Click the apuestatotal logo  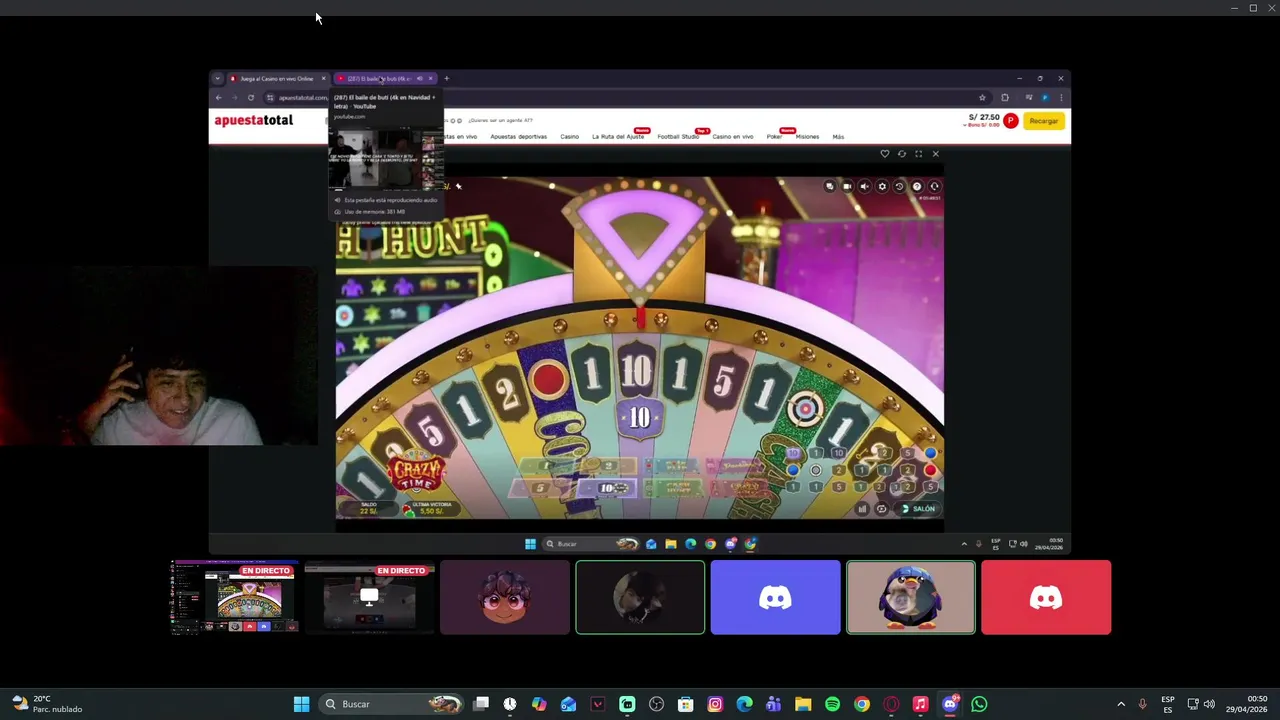coord(253,120)
